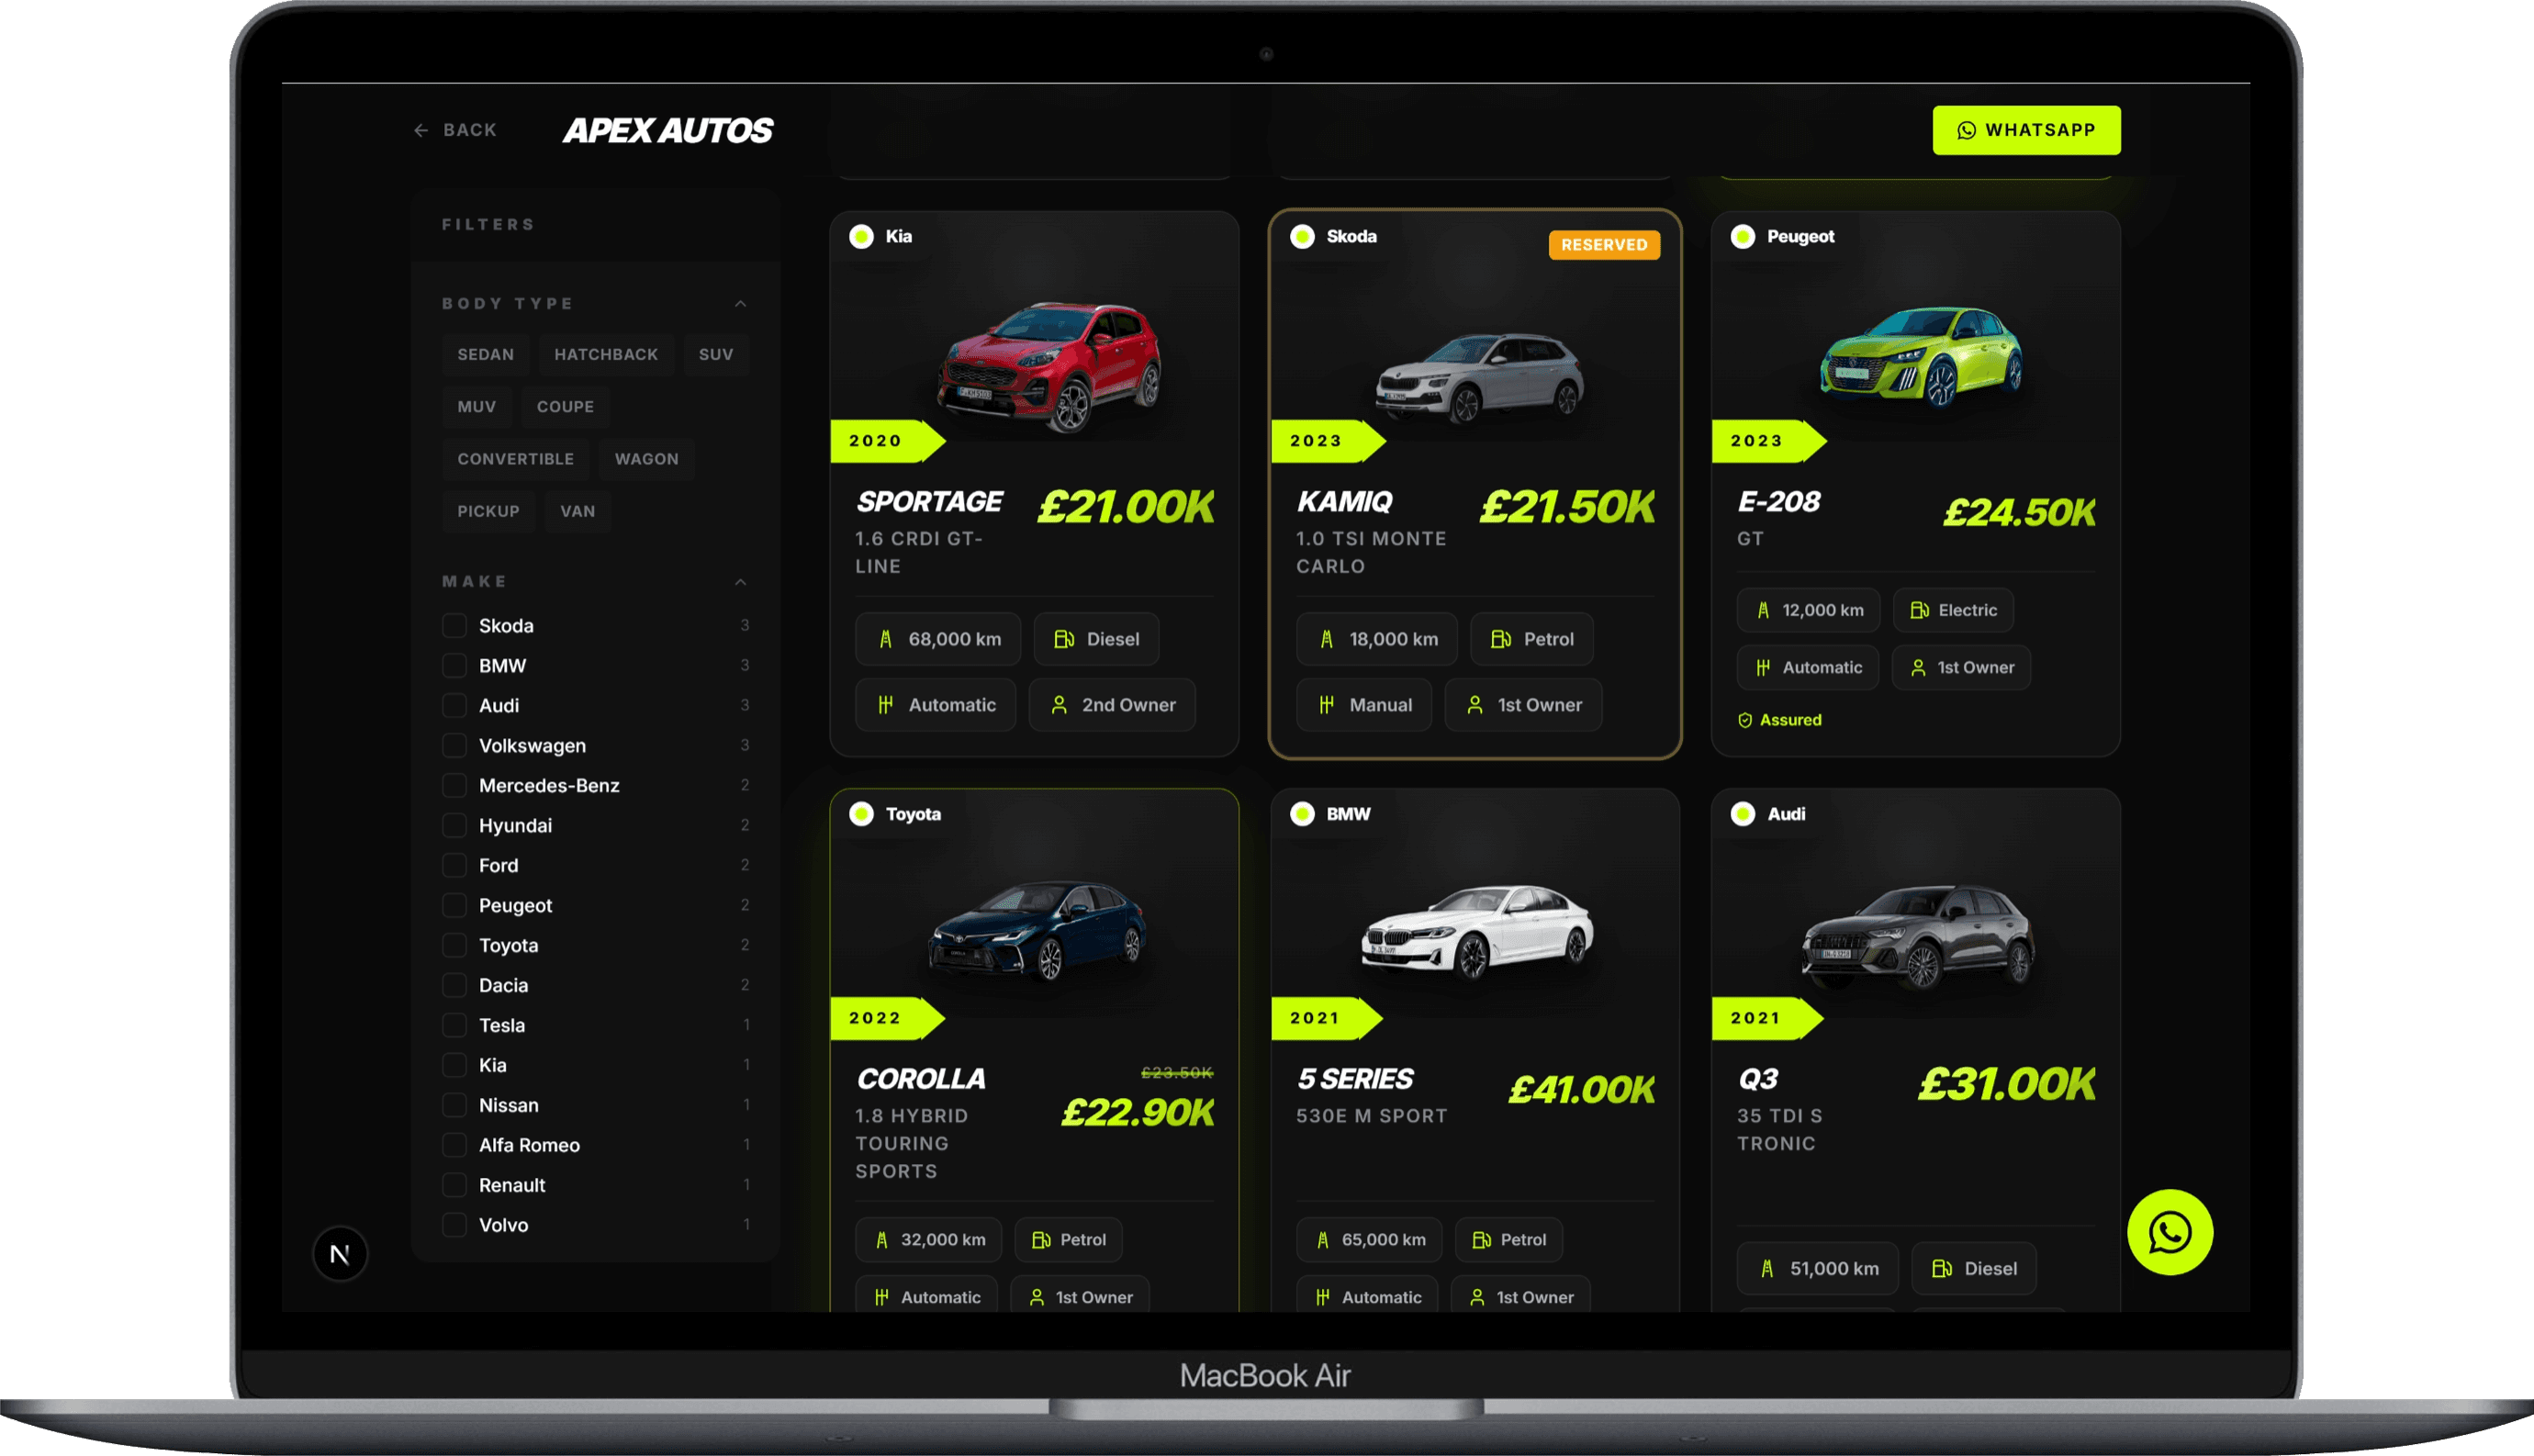Click the back arrow icon
Image resolution: width=2534 pixels, height=1456 pixels.
pos(421,130)
